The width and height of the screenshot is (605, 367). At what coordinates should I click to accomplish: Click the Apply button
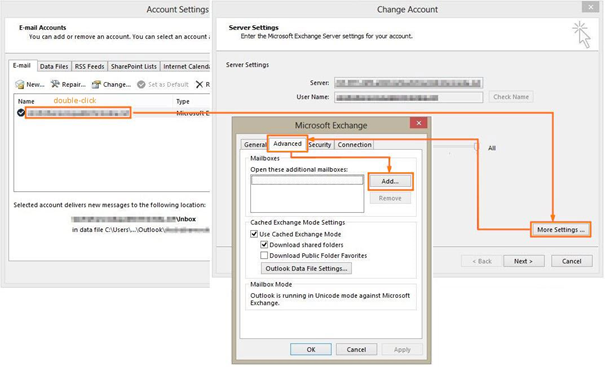(x=402, y=349)
